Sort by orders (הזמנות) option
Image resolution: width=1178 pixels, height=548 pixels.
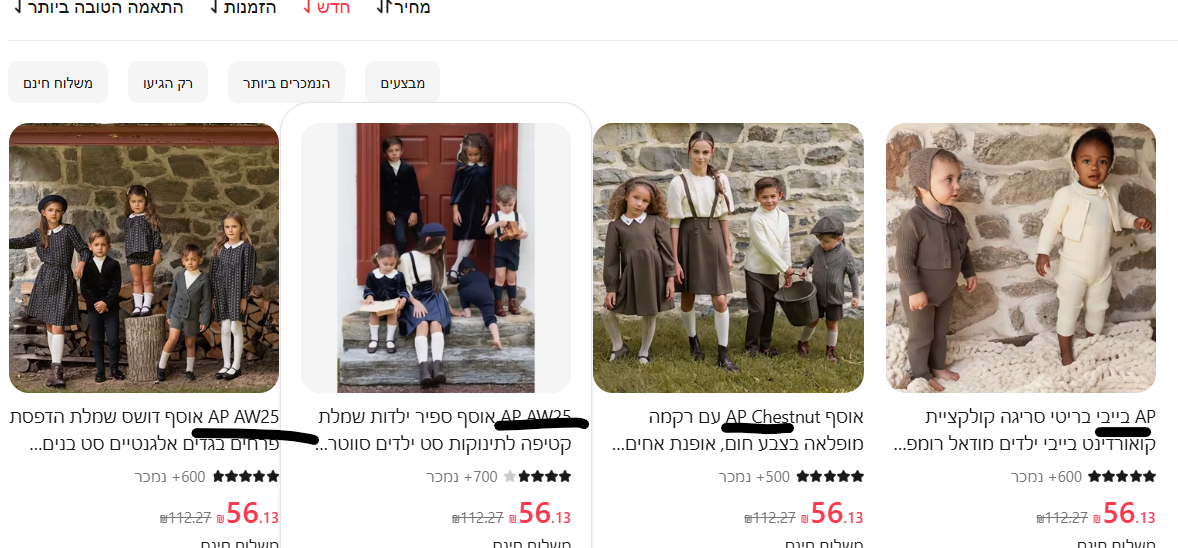(243, 8)
